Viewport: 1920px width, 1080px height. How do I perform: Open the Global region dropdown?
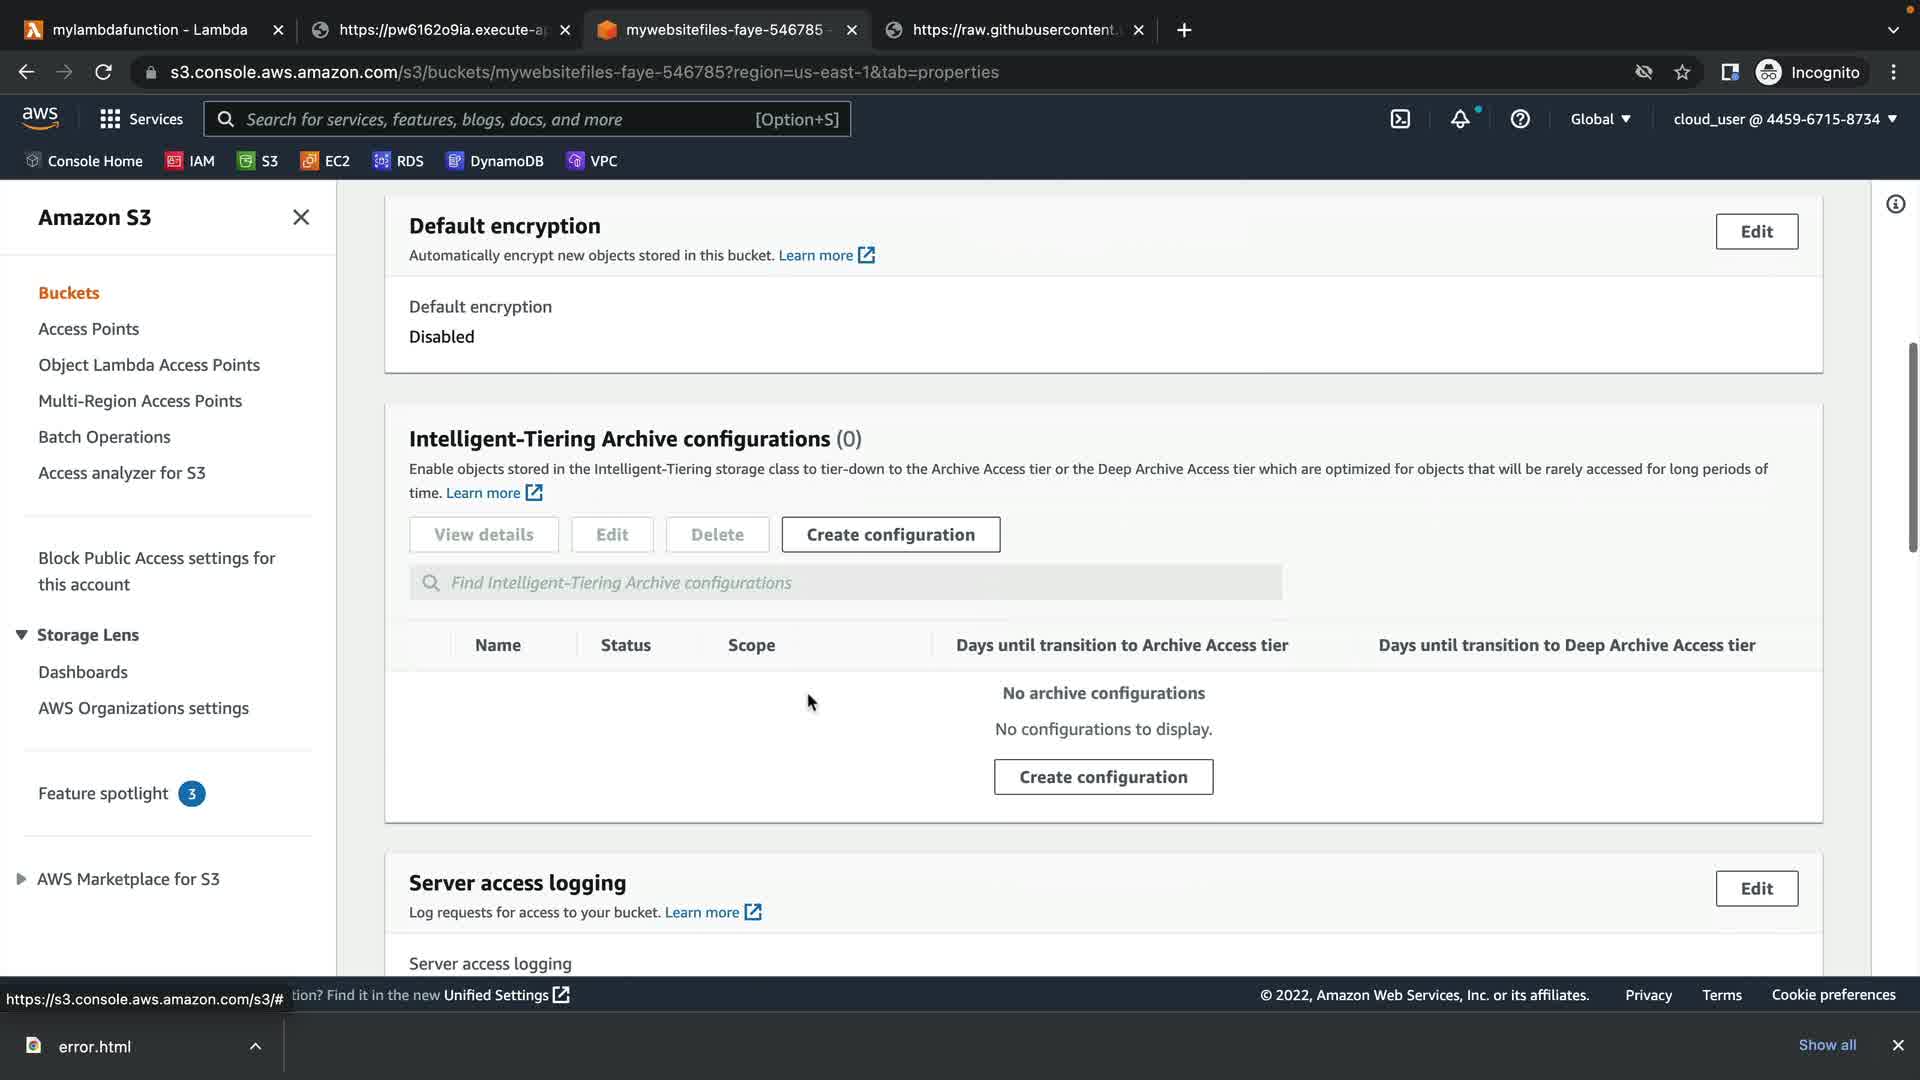1600,119
